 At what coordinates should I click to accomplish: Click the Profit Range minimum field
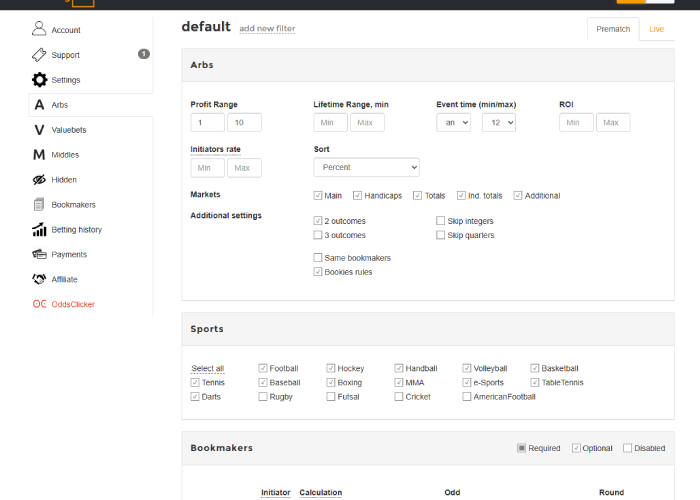[x=208, y=122]
